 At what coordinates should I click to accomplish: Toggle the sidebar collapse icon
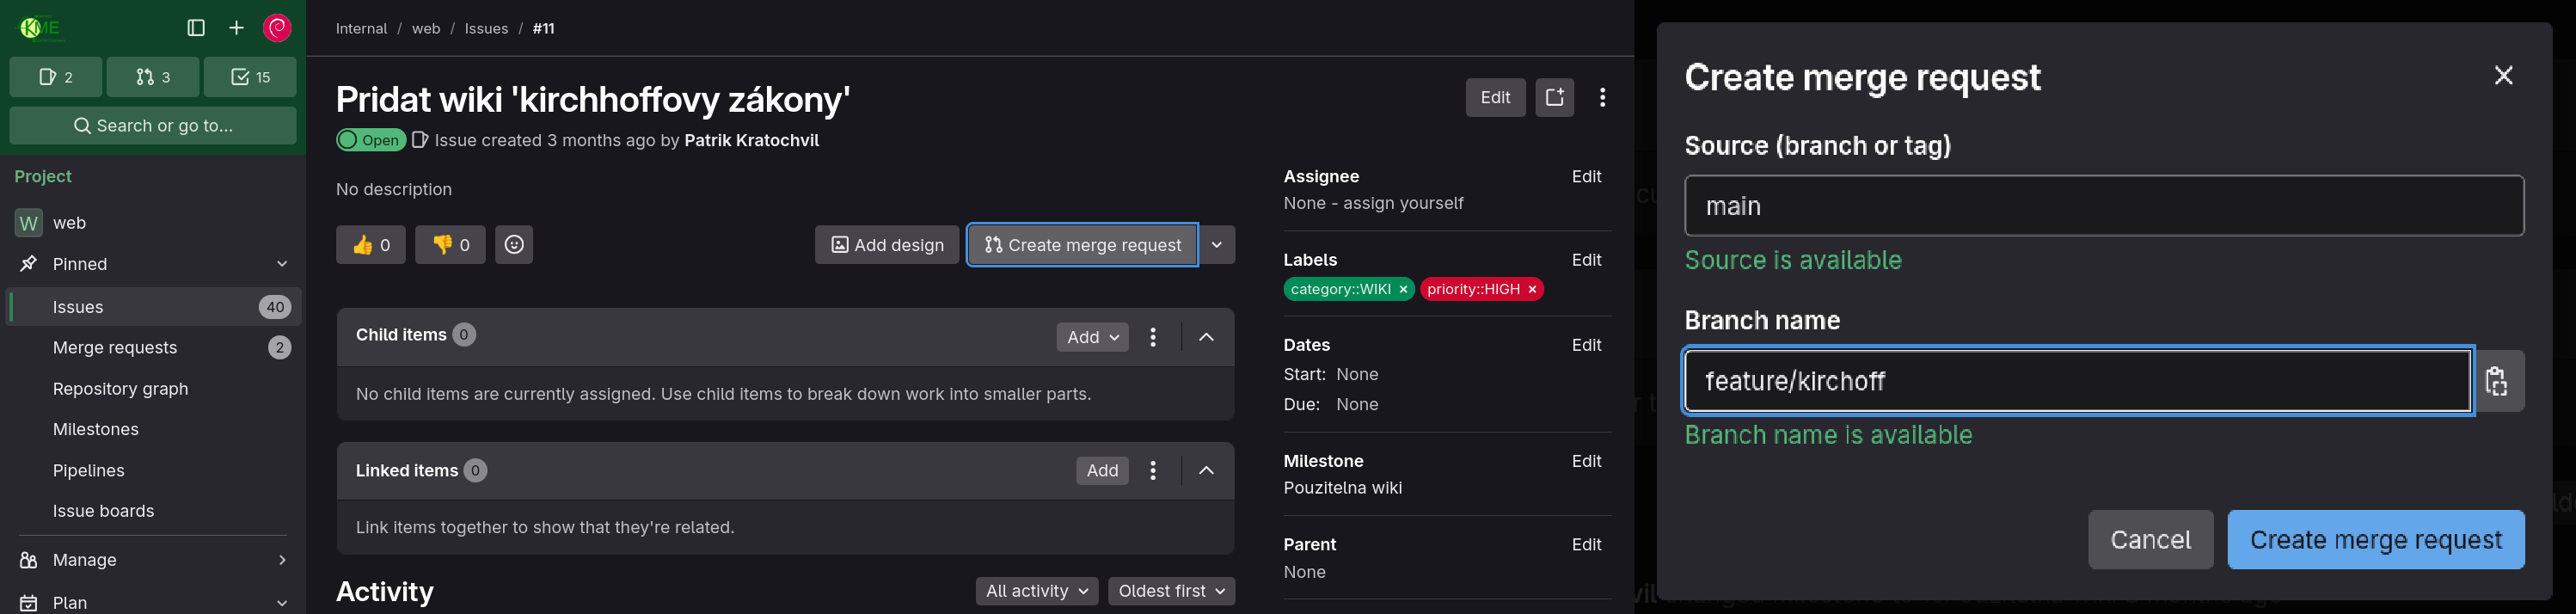click(x=196, y=28)
